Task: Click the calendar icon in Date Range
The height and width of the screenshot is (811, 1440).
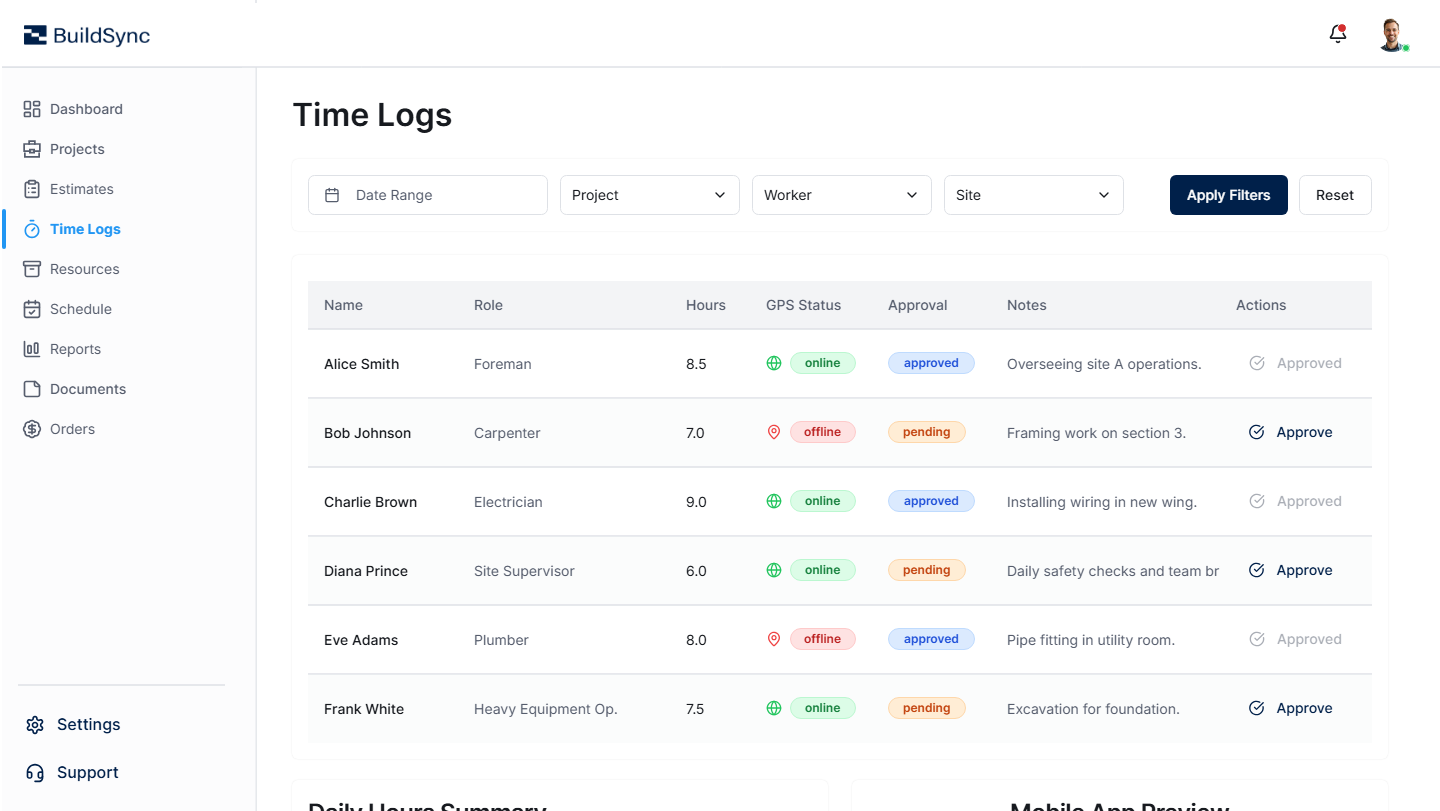Action: point(331,194)
